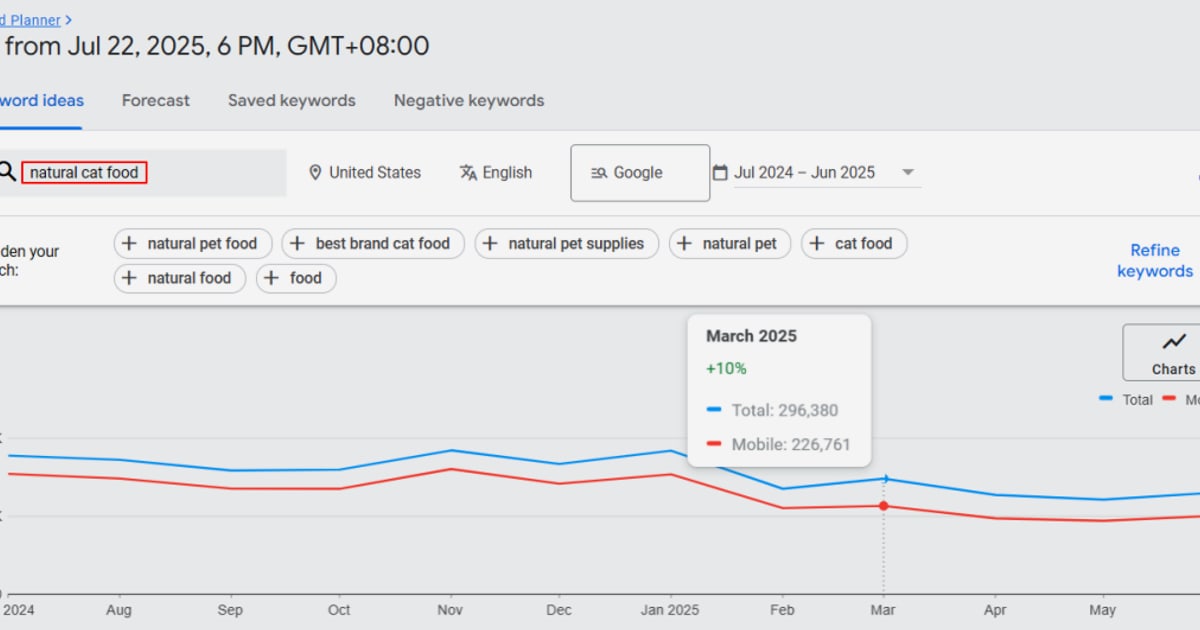Click the search magnifier icon
Image resolution: width=1200 pixels, height=630 pixels.
point(6,172)
